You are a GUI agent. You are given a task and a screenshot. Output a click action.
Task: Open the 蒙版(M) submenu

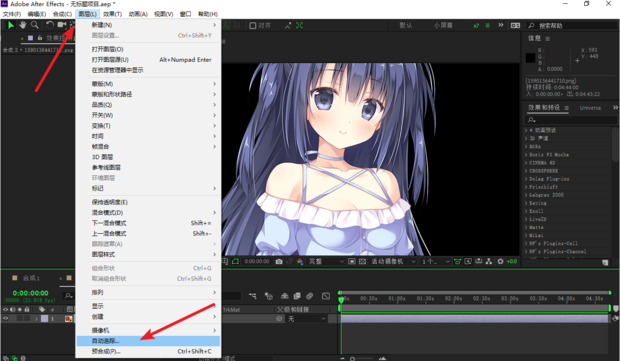(x=148, y=84)
